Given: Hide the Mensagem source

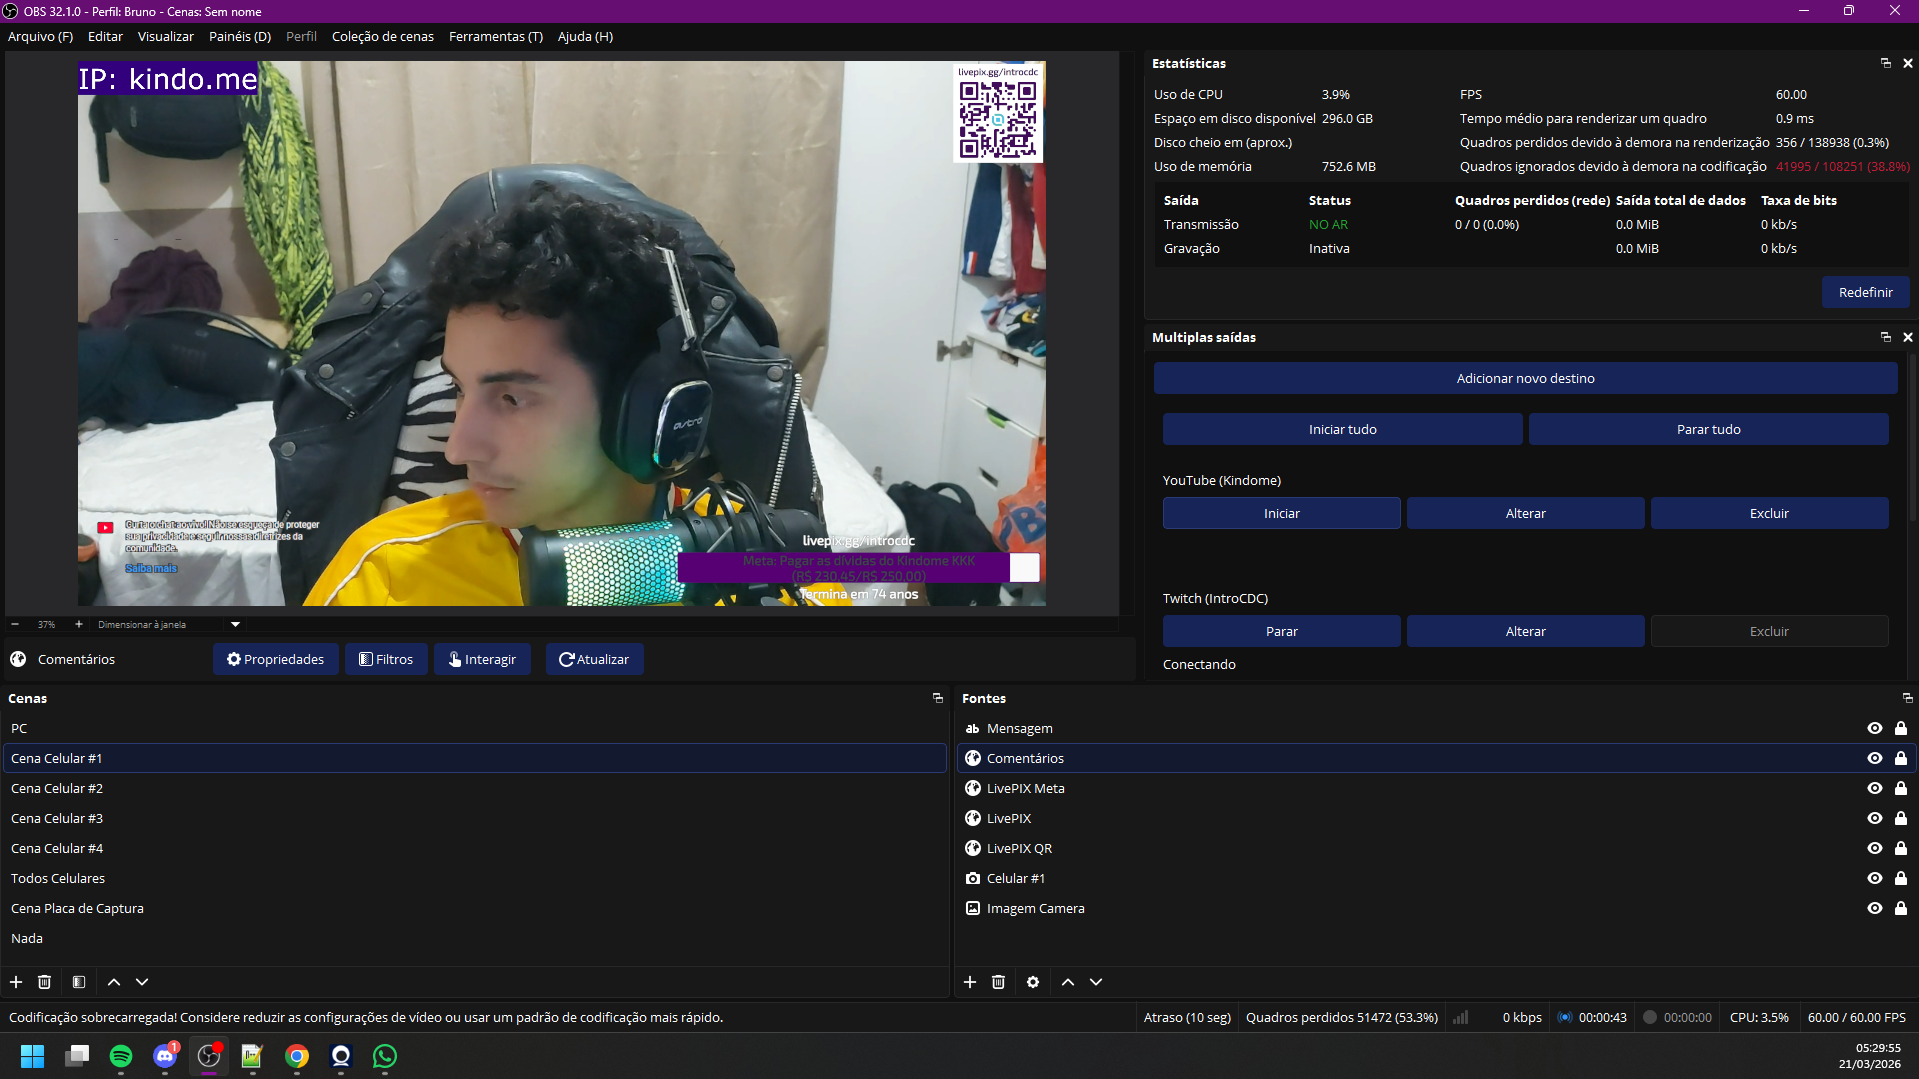Looking at the screenshot, I should pos(1875,728).
